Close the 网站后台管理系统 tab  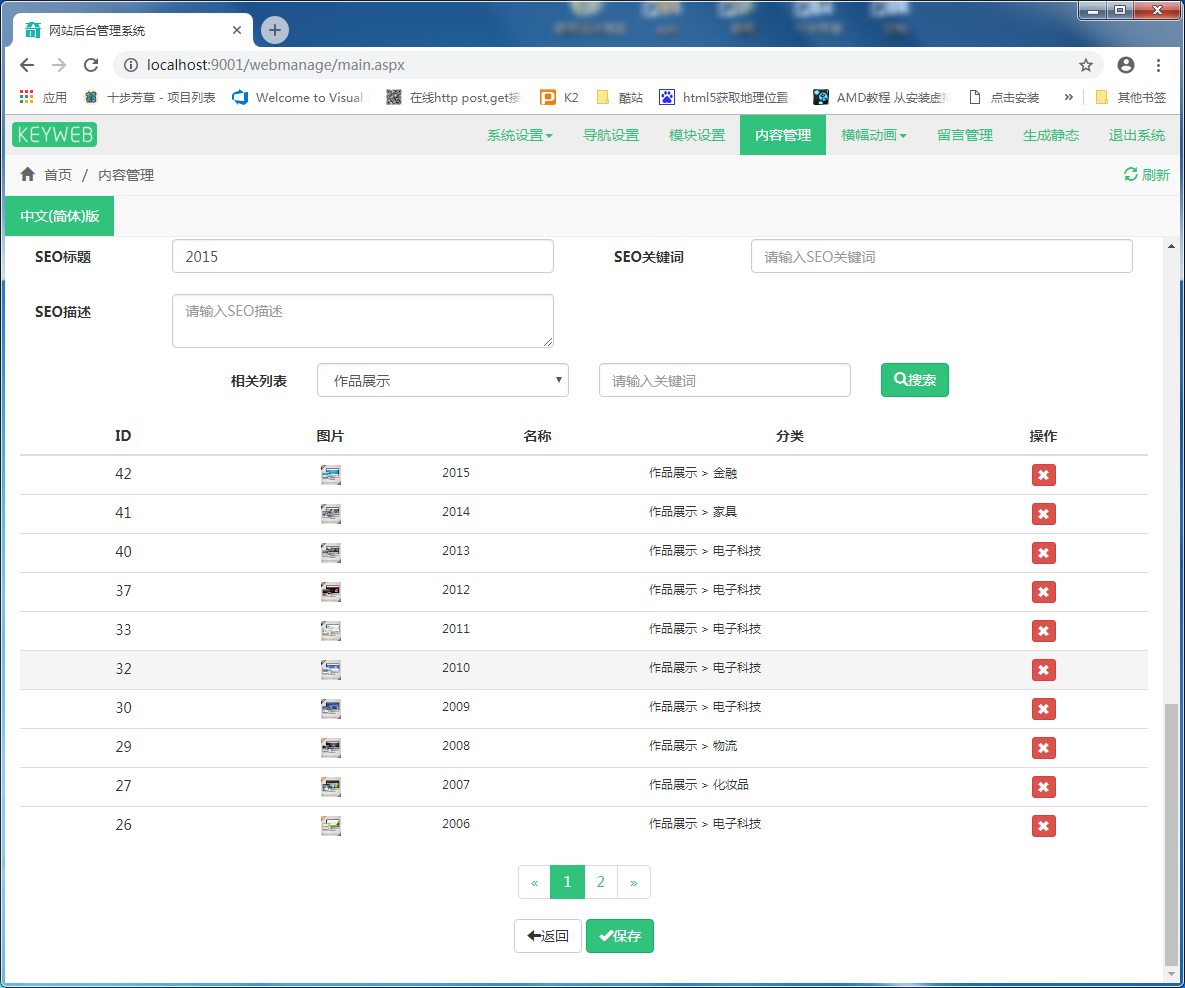[x=237, y=30]
